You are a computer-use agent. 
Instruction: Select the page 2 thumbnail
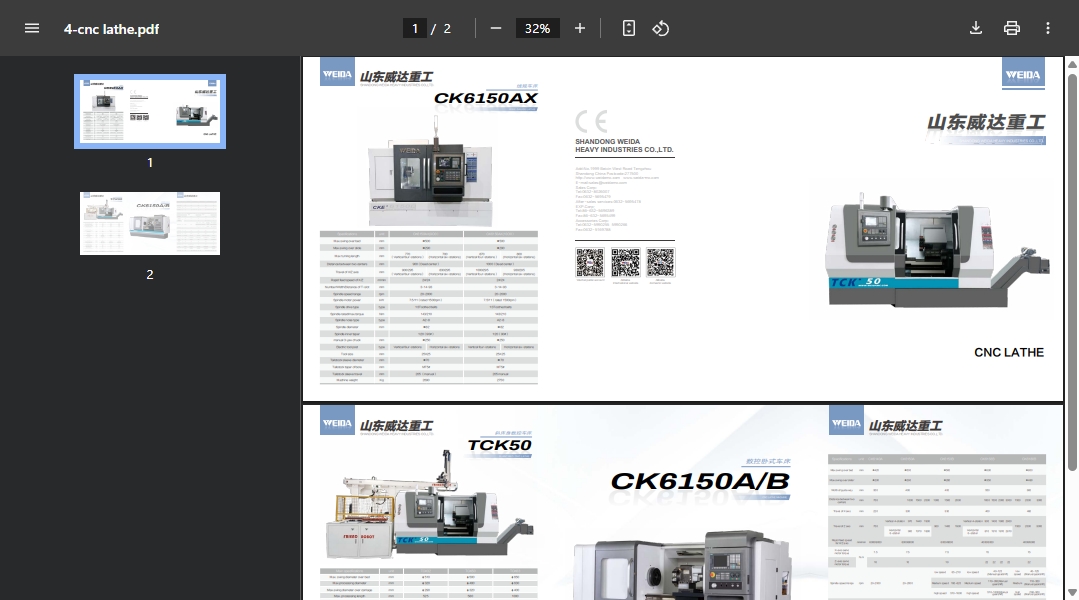(x=150, y=223)
